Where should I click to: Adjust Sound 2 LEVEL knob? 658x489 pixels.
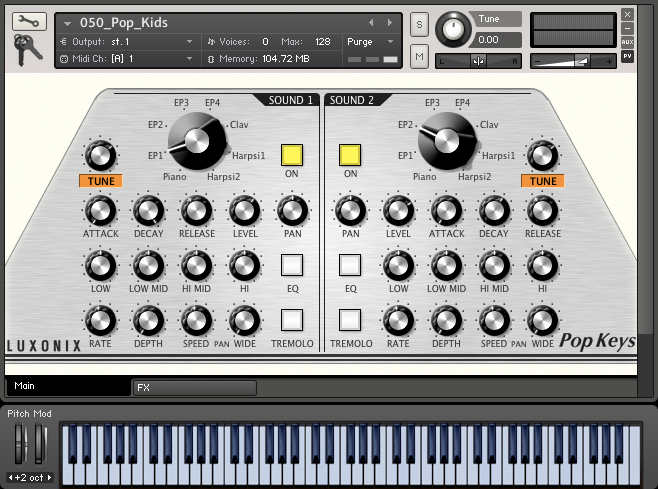tap(398, 211)
